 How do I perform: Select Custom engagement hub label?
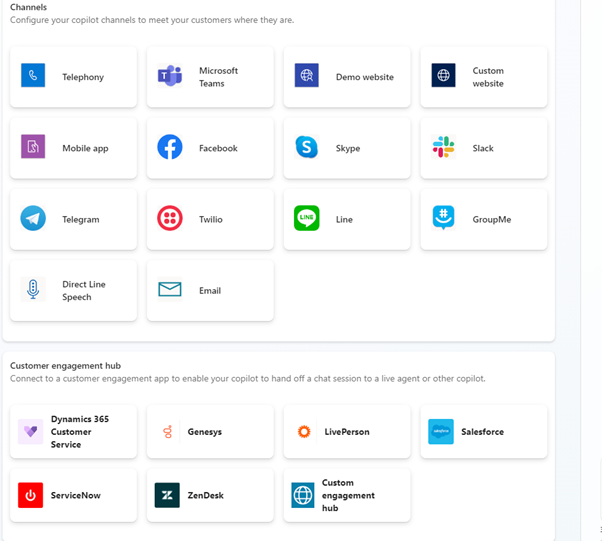pyautogui.click(x=348, y=495)
